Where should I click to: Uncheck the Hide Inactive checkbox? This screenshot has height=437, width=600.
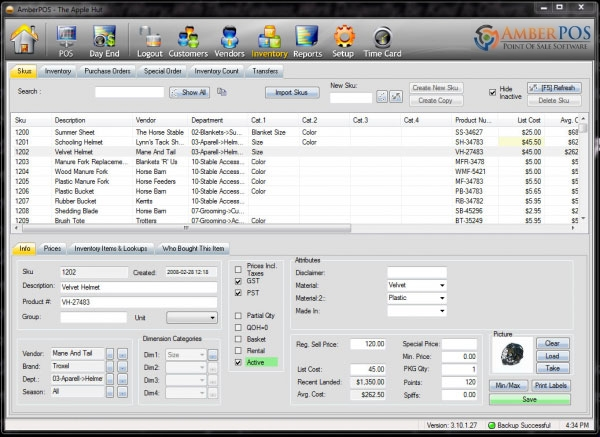point(493,92)
